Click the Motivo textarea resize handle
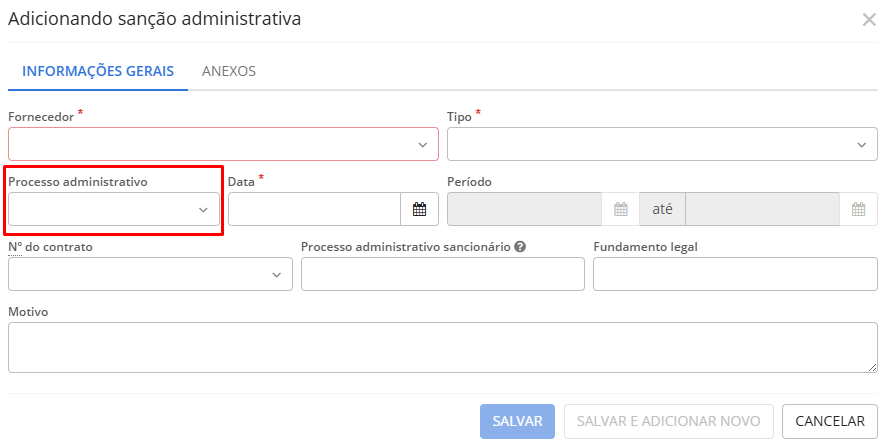The width and height of the screenshot is (885, 445). pyautogui.click(x=873, y=368)
